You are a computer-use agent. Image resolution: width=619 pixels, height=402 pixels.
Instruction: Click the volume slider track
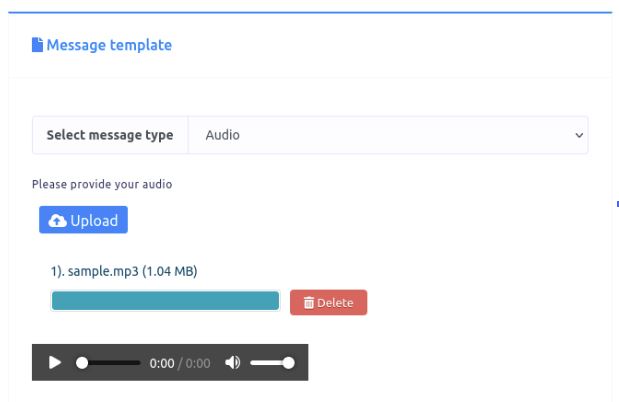(272, 363)
